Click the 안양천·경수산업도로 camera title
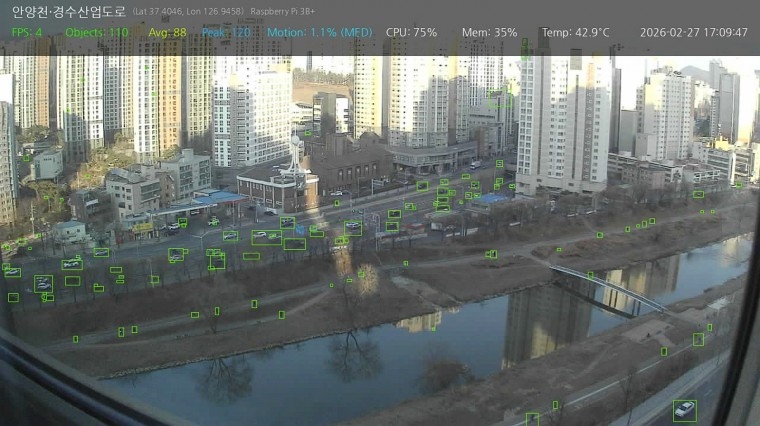Viewport: 760px width, 426px height. (69, 11)
